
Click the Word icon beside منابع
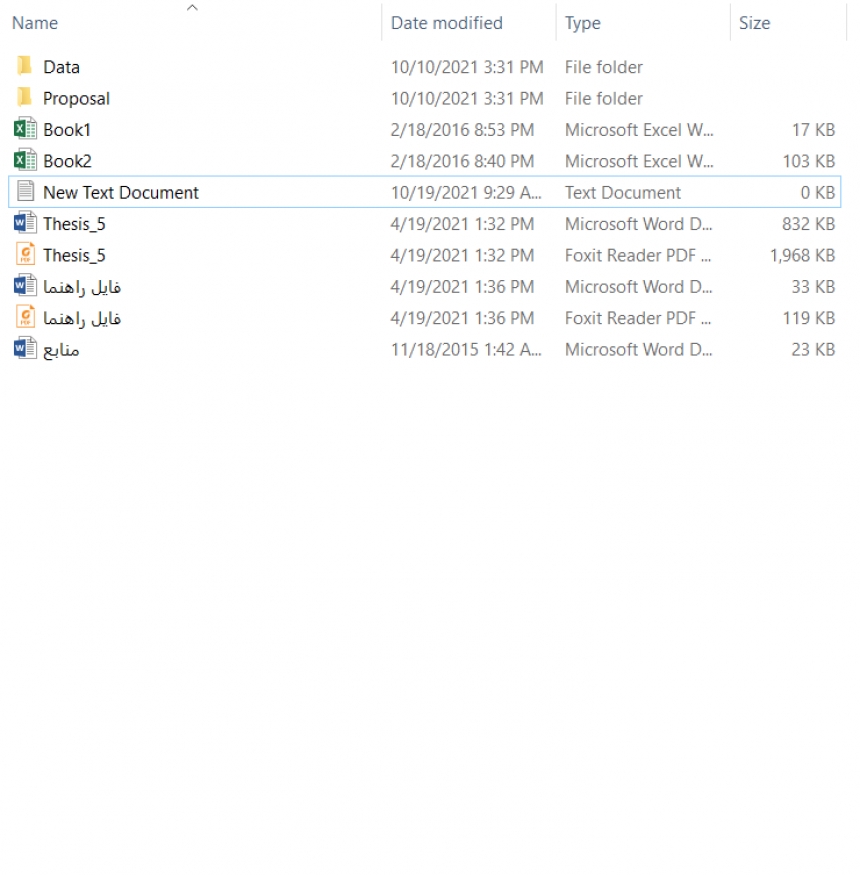point(25,349)
